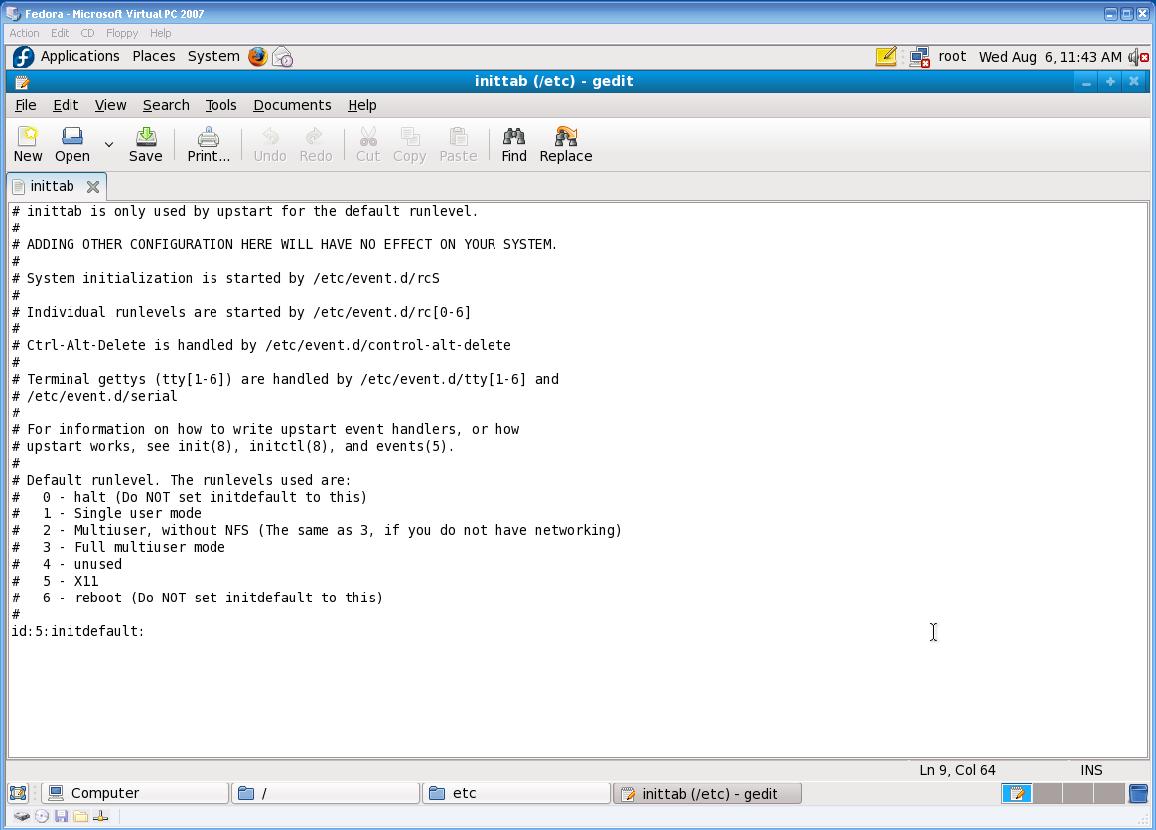Click the inittab gedit taskbar button

pyautogui.click(x=707, y=793)
